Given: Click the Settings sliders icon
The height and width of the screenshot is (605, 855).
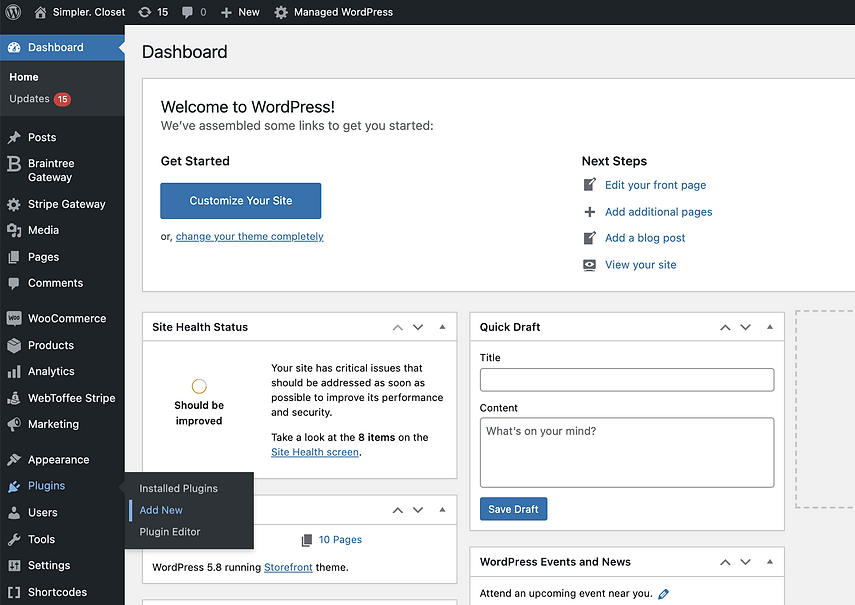Looking at the screenshot, I should click(14, 565).
